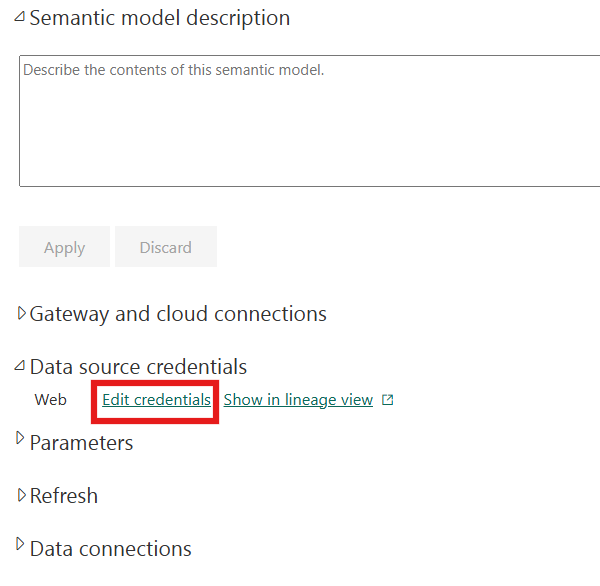Open the Show in lineage view link
The width and height of the screenshot is (600, 586).
[x=298, y=400]
